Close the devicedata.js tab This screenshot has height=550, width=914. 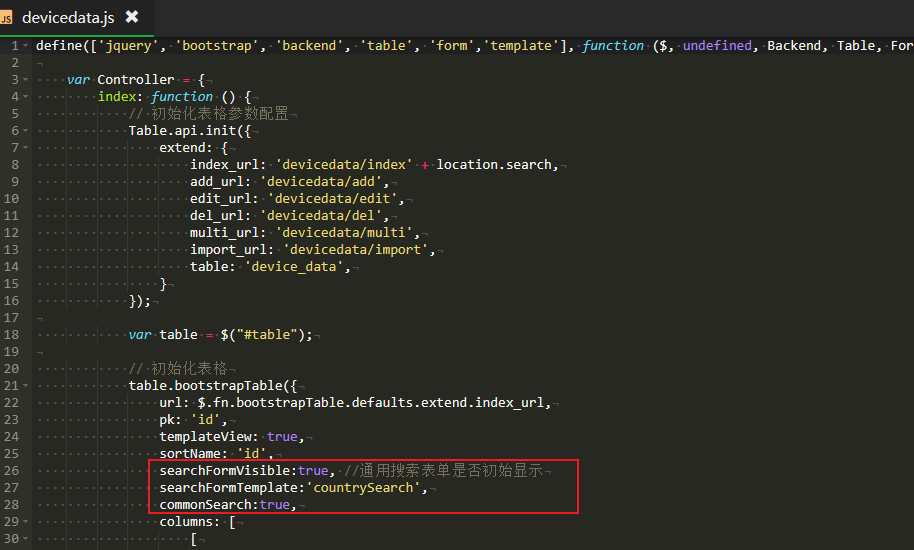(132, 17)
